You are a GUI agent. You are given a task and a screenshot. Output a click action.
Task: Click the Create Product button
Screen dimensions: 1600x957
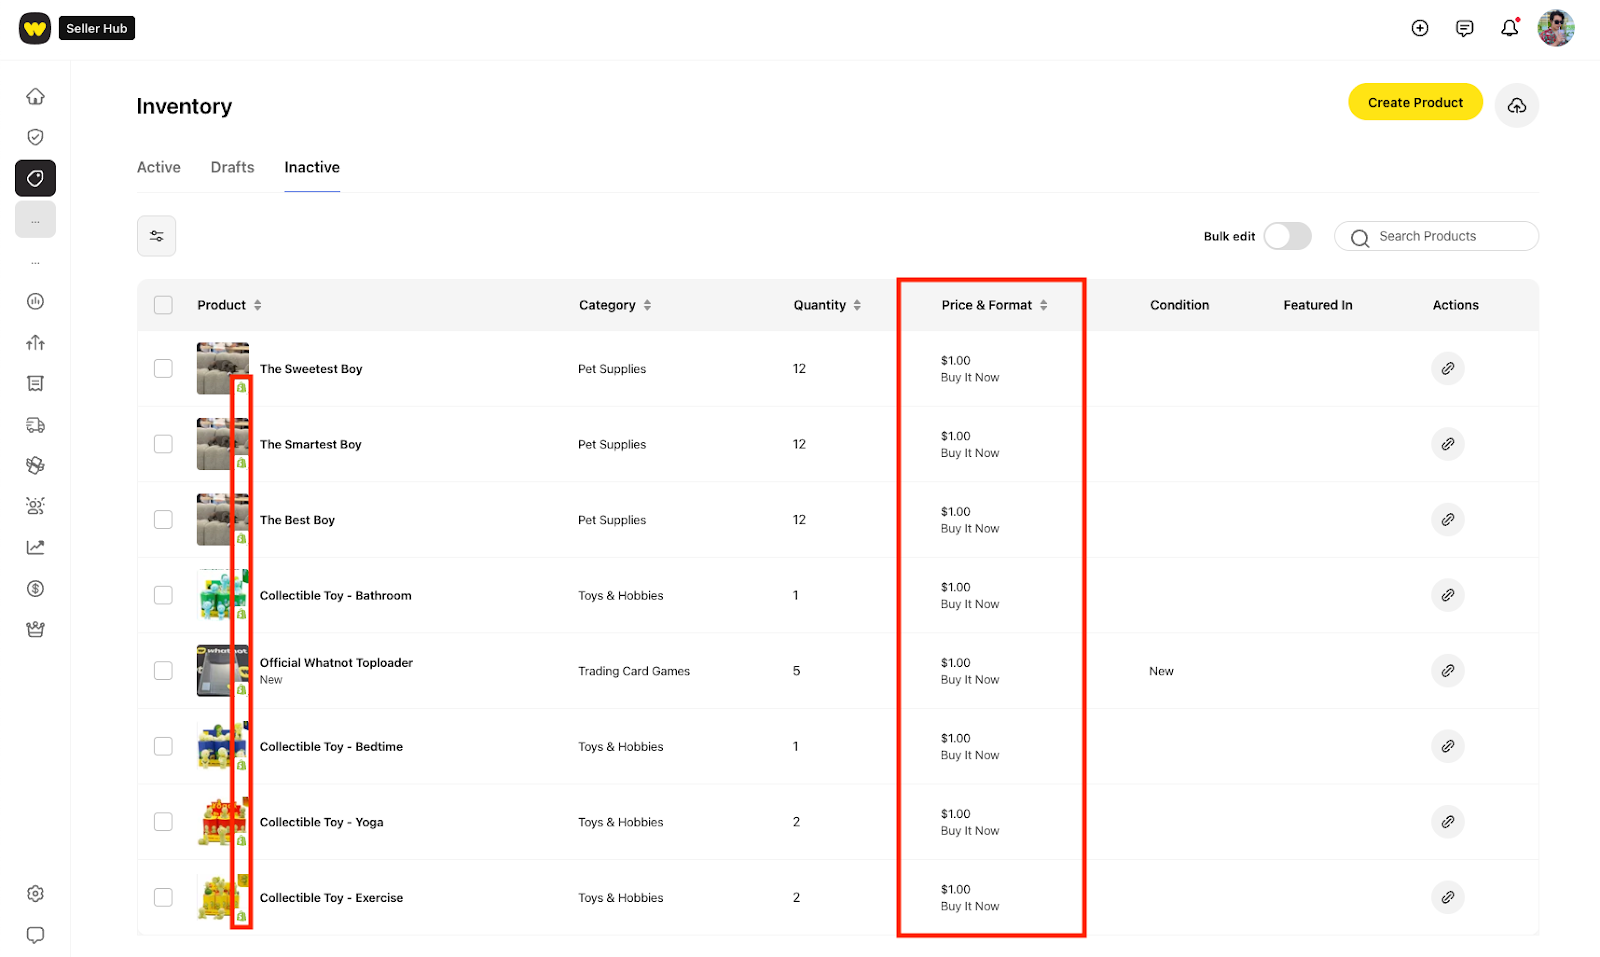tap(1414, 102)
